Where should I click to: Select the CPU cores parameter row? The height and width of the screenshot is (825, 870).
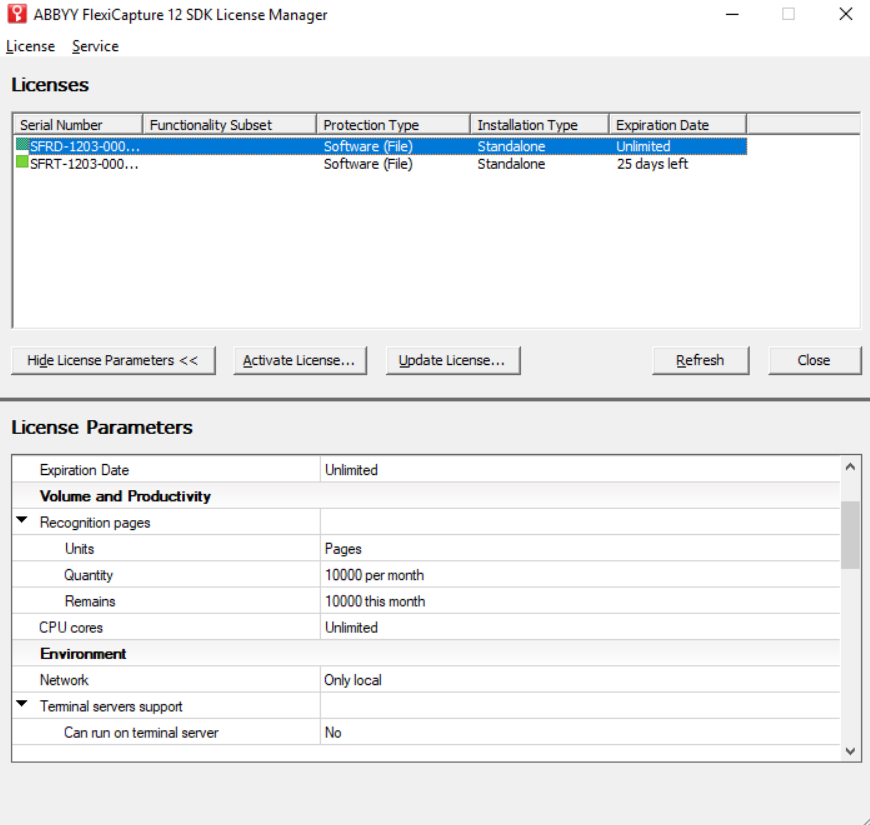[x=426, y=627]
